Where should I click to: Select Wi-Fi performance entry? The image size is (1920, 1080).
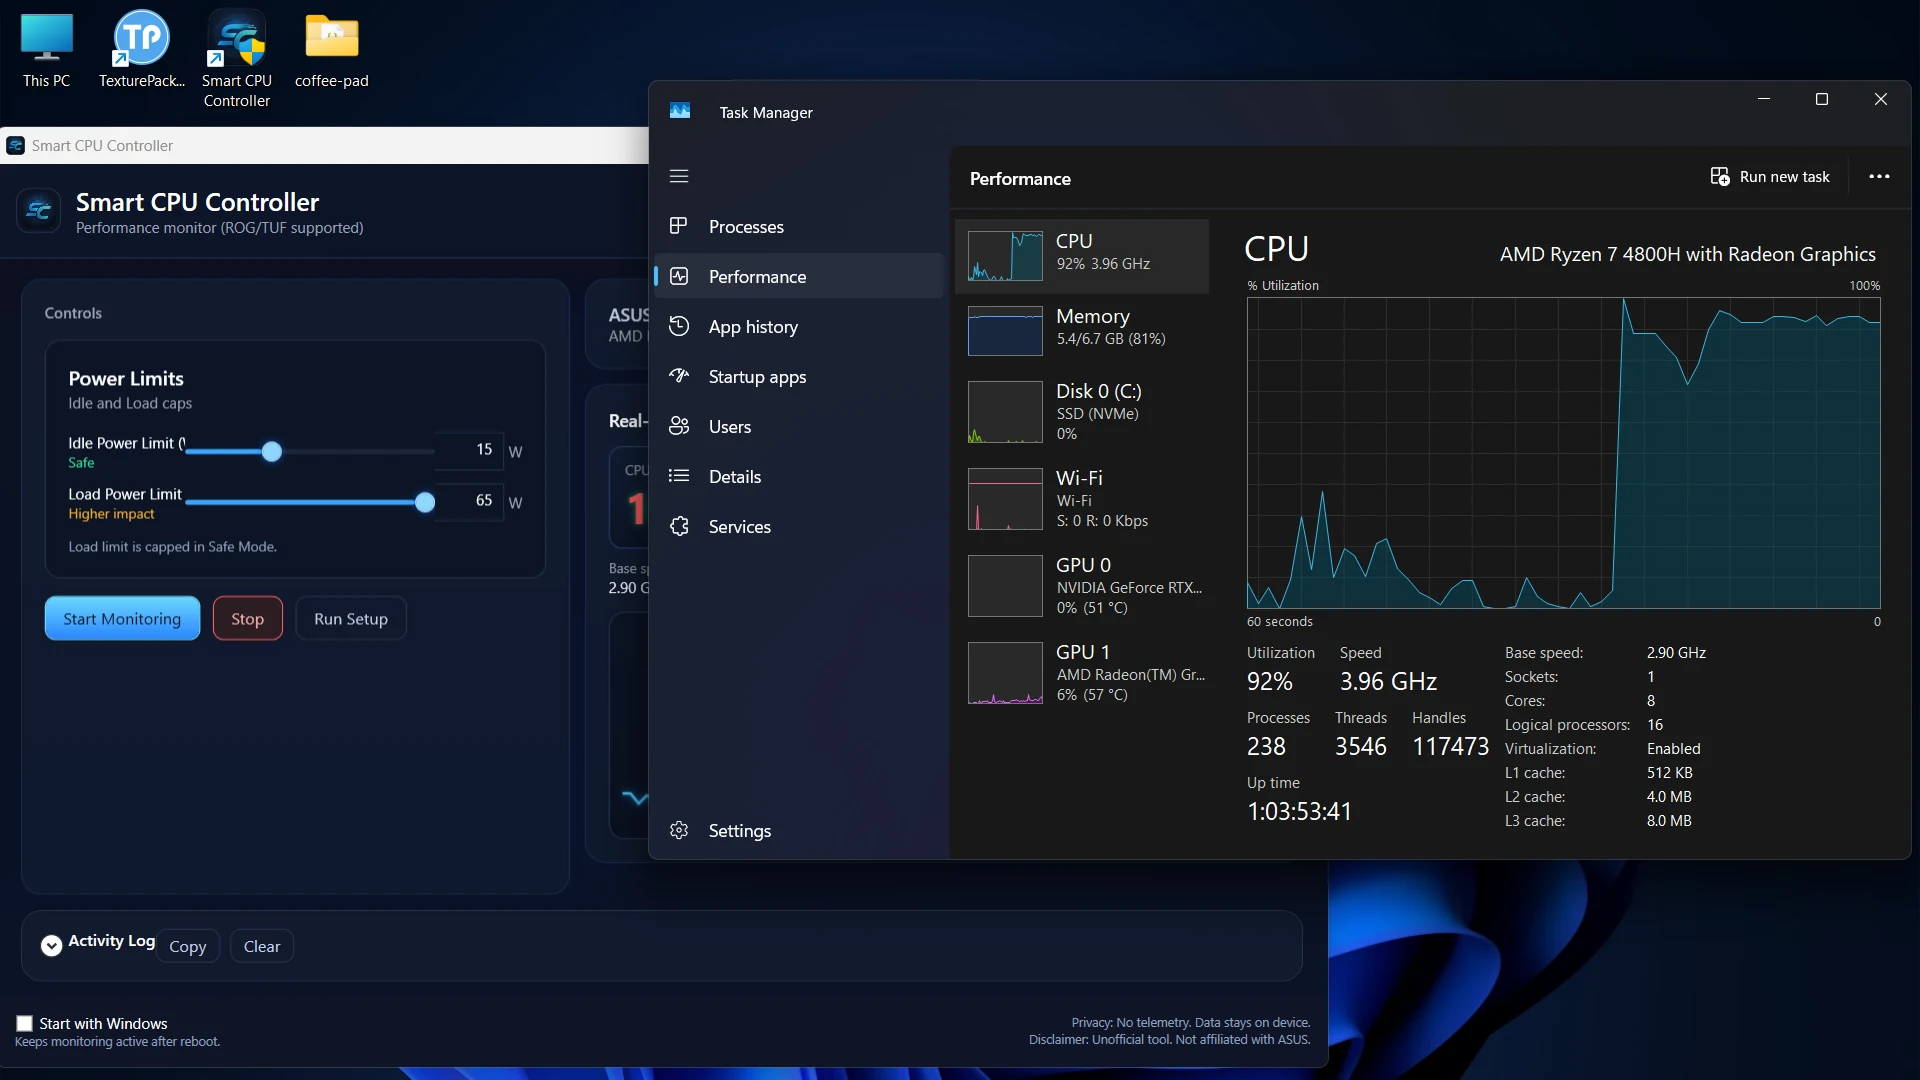[x=1082, y=499]
